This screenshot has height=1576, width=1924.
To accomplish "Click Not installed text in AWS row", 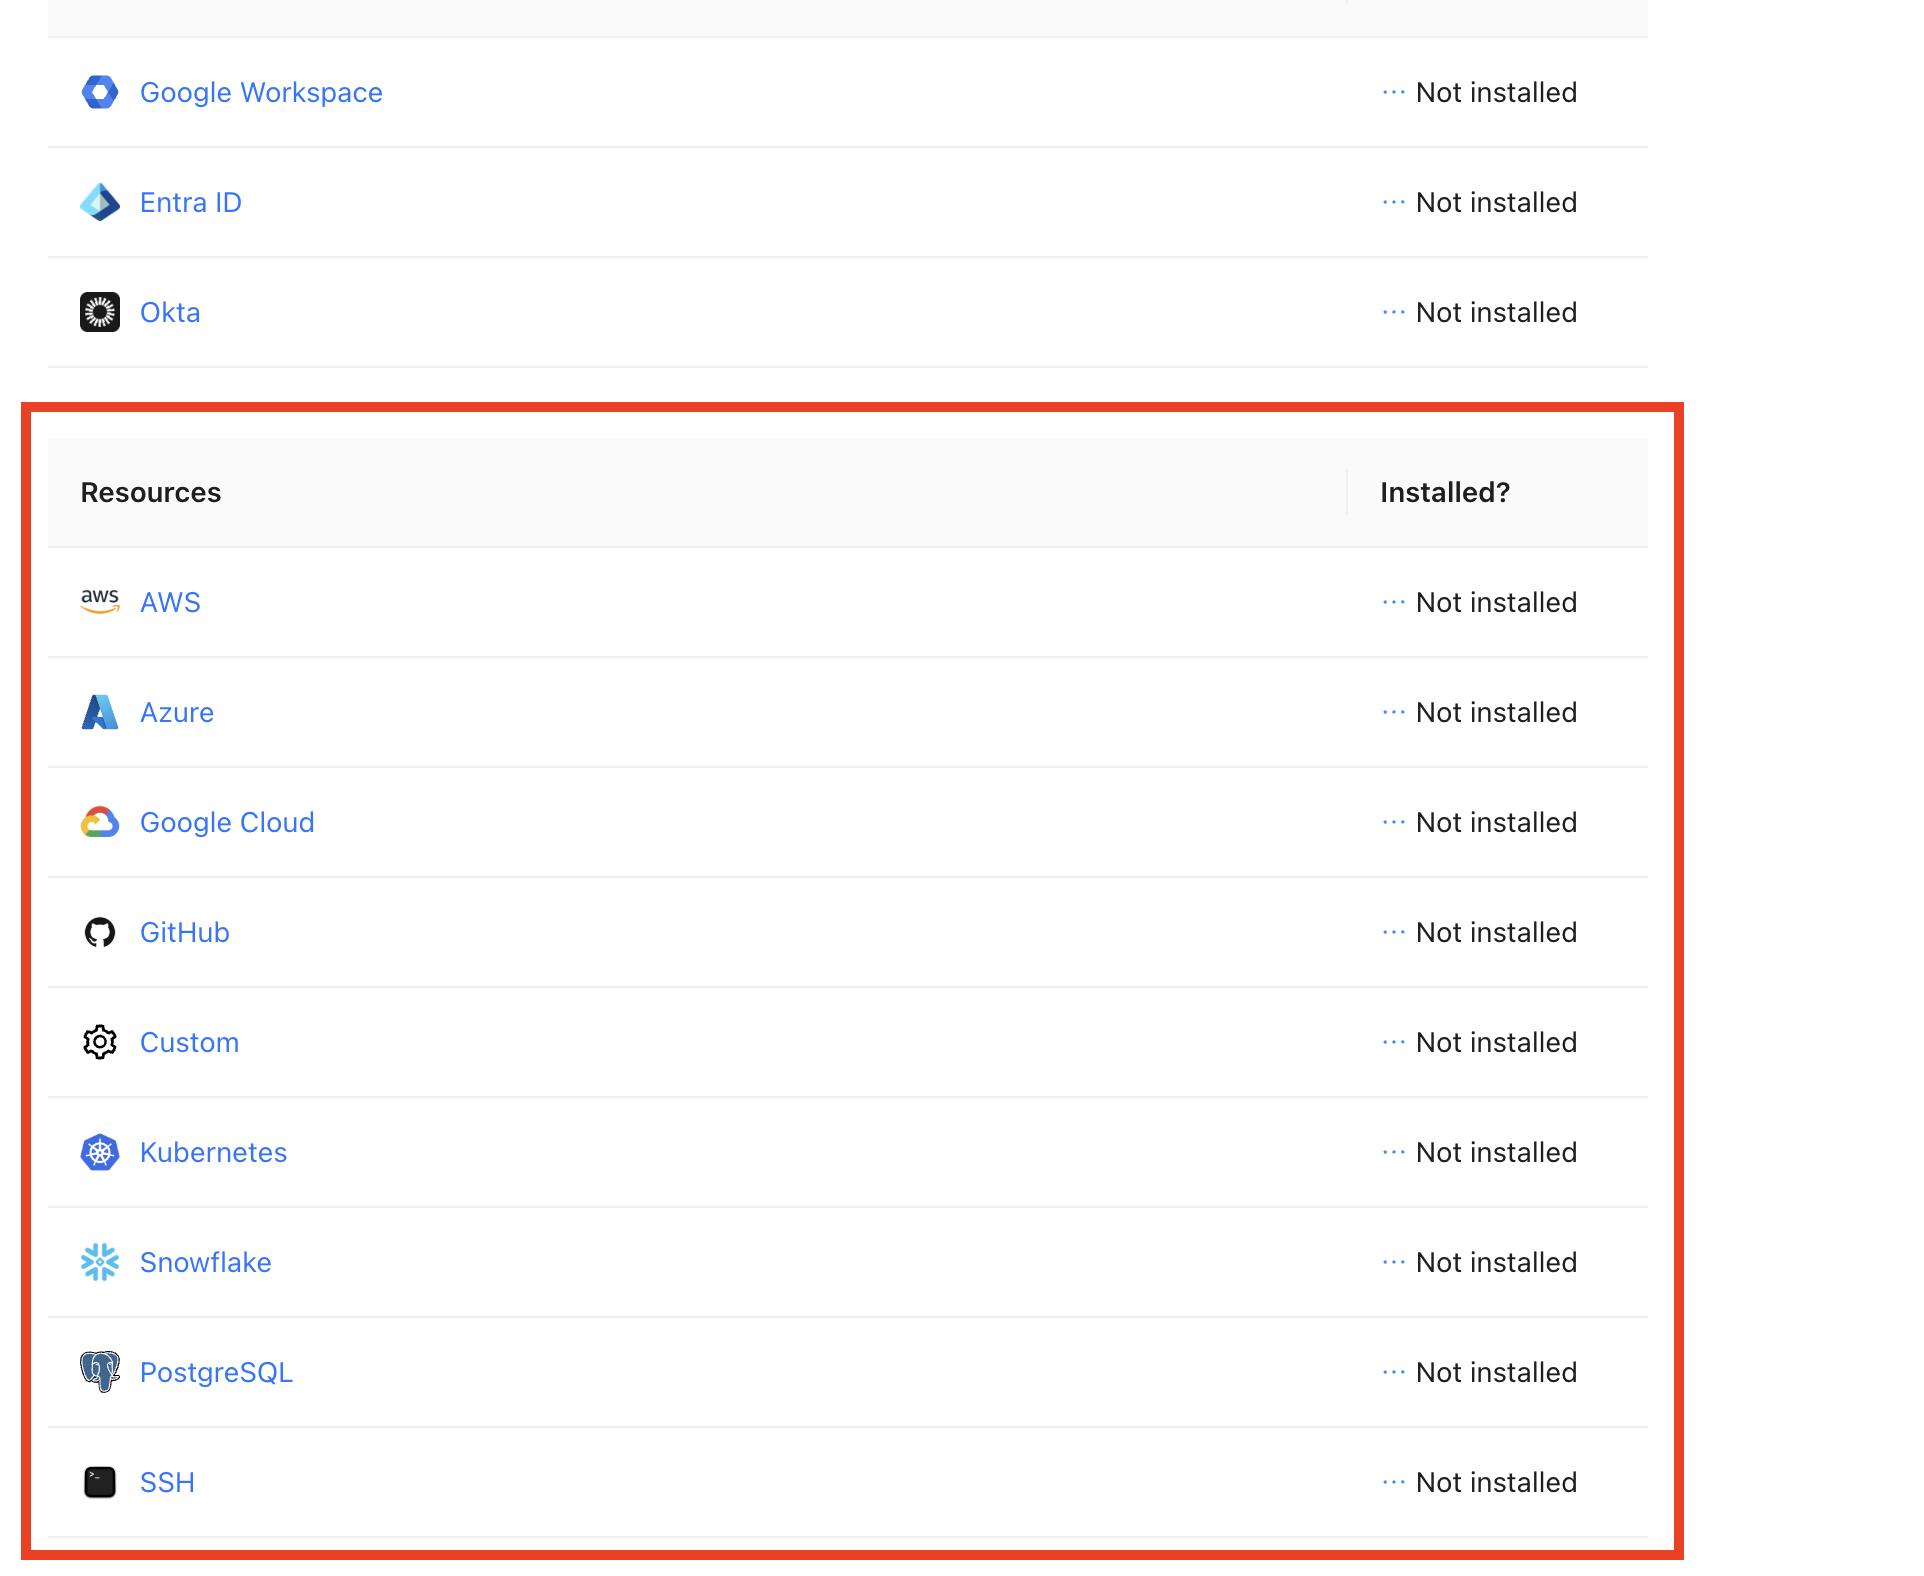I will [x=1496, y=602].
